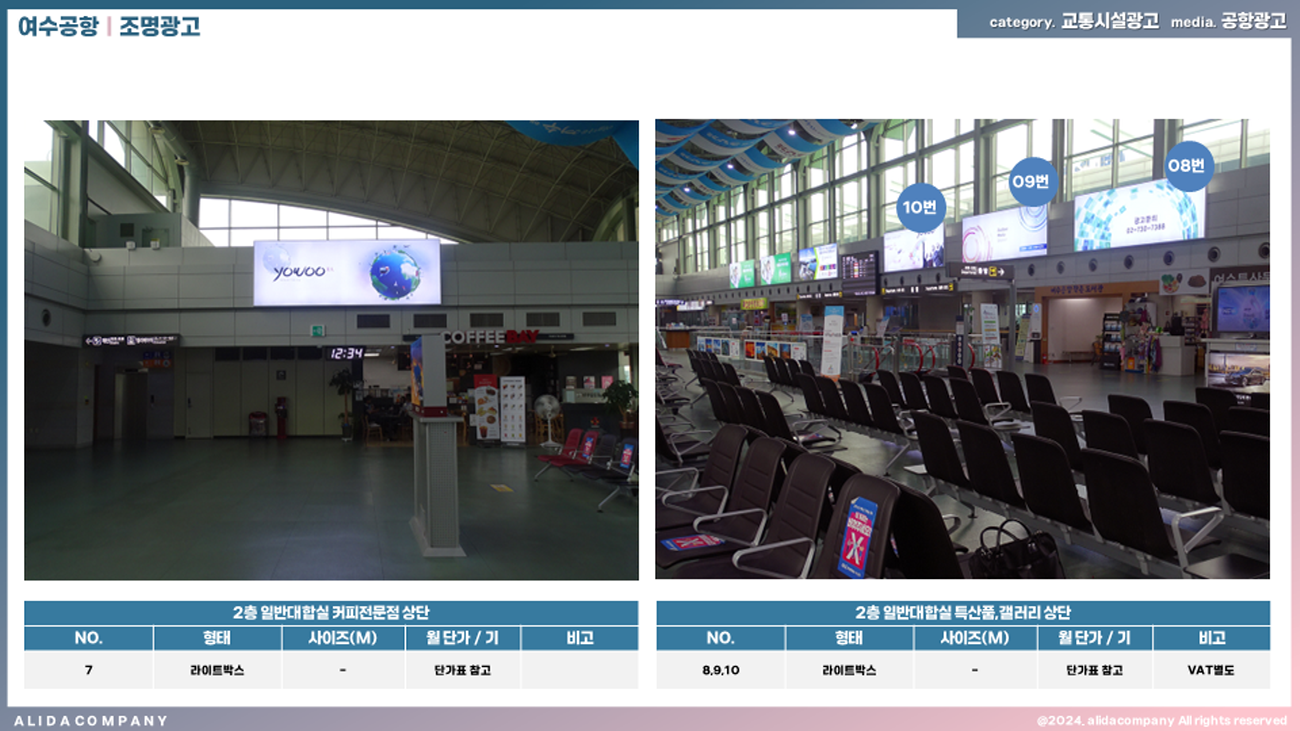This screenshot has height=731, width=1300.
Task: Click the 교통시설광고 category label
Action: [1110, 22]
